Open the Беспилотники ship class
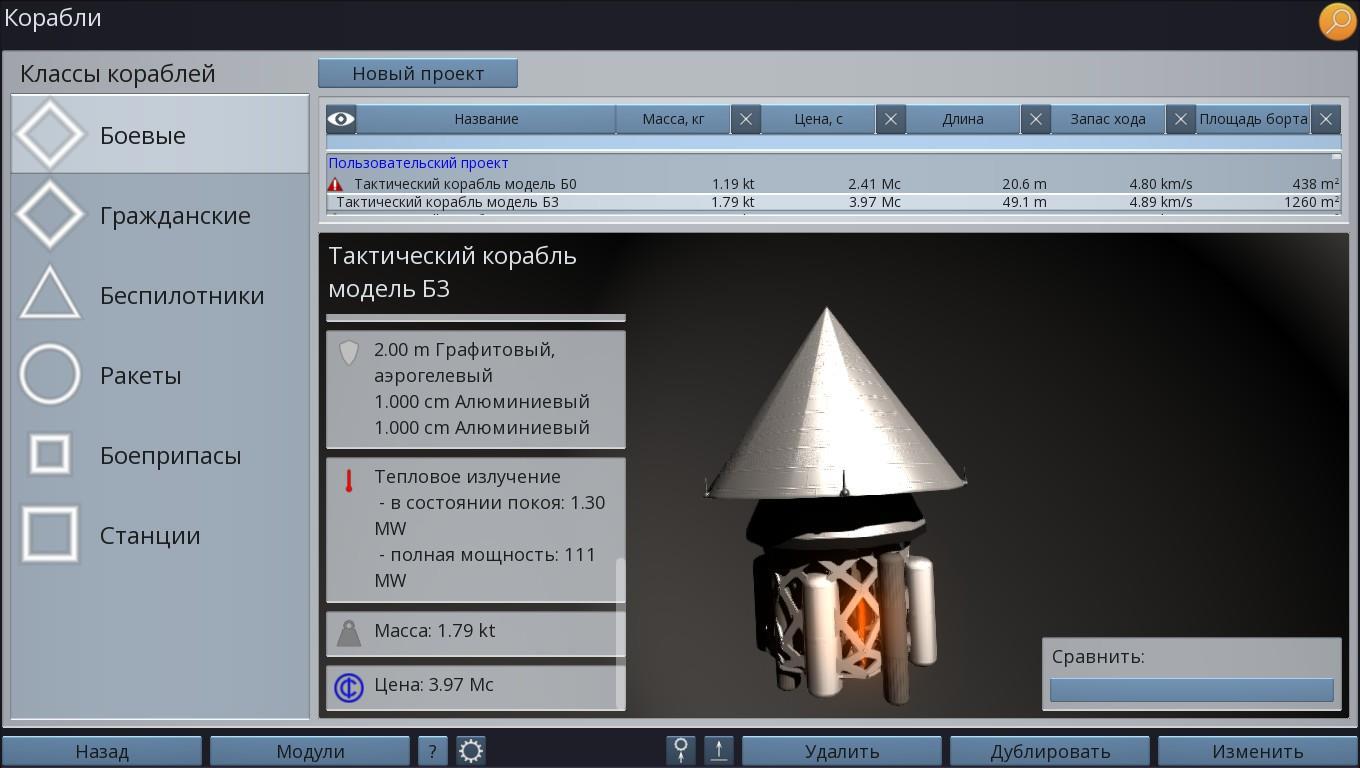 160,294
